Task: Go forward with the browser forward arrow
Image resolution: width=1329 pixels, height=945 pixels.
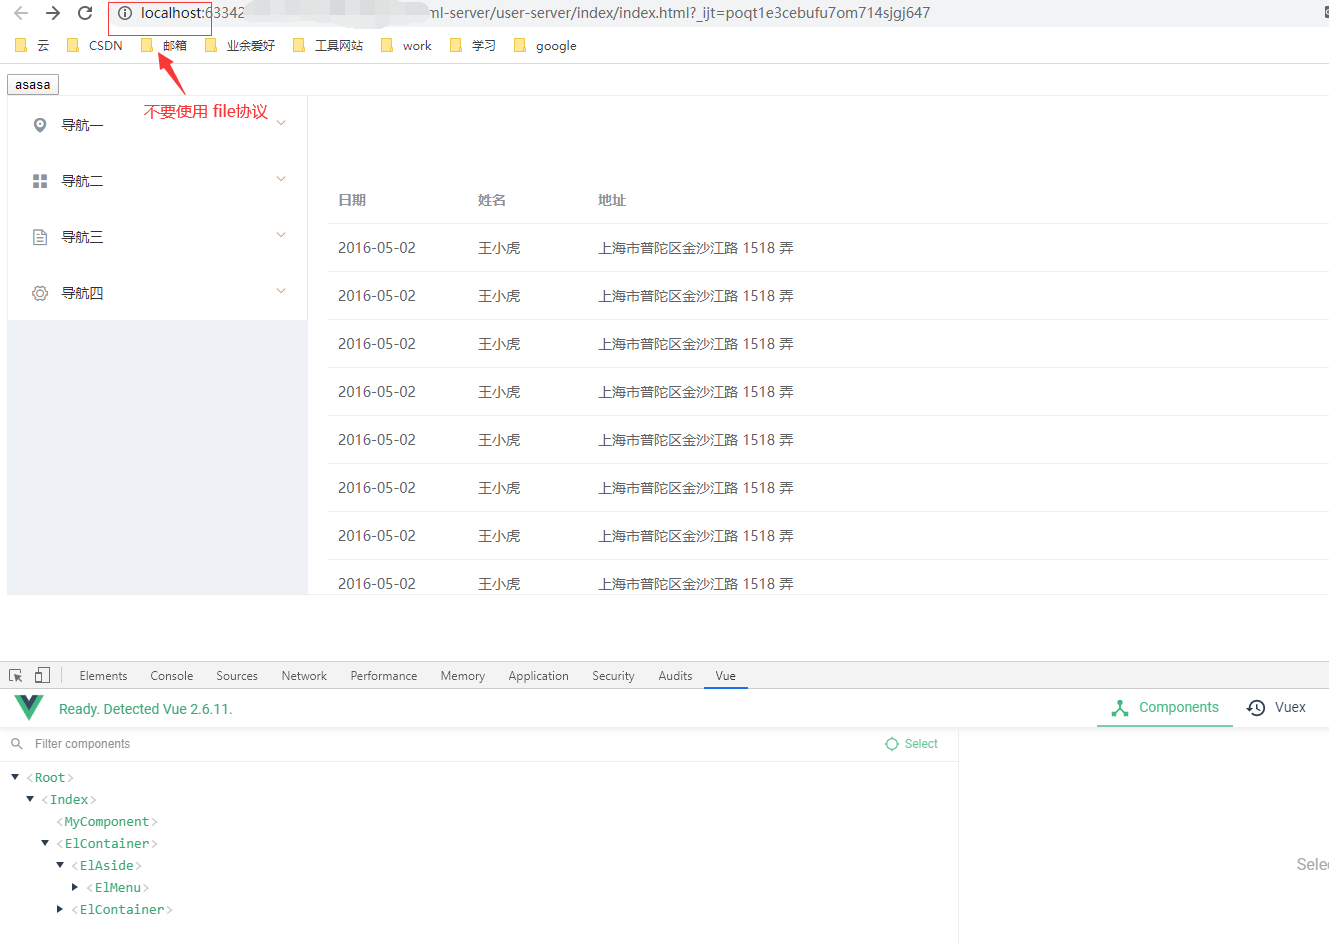Action: coord(53,13)
